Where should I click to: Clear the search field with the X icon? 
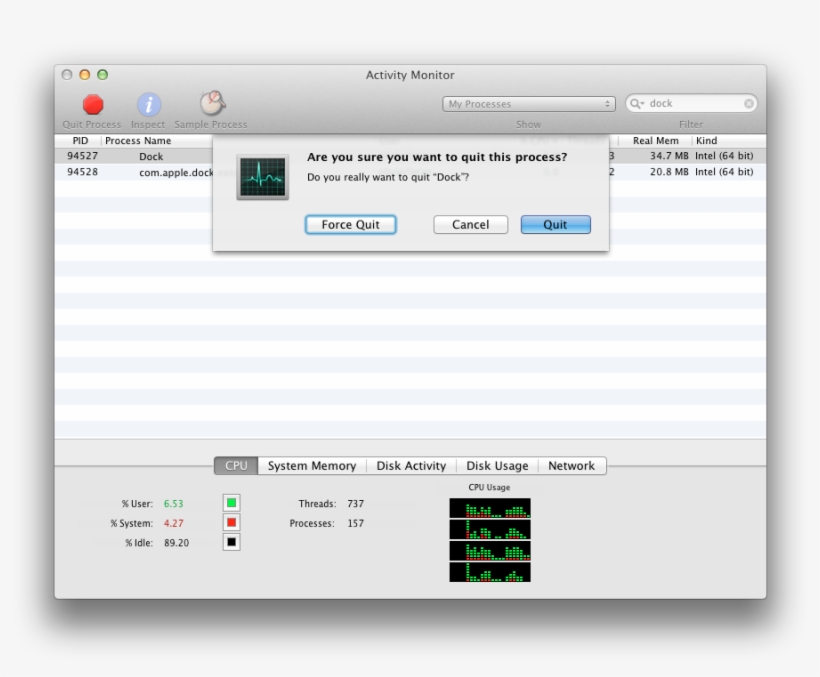pyautogui.click(x=748, y=103)
